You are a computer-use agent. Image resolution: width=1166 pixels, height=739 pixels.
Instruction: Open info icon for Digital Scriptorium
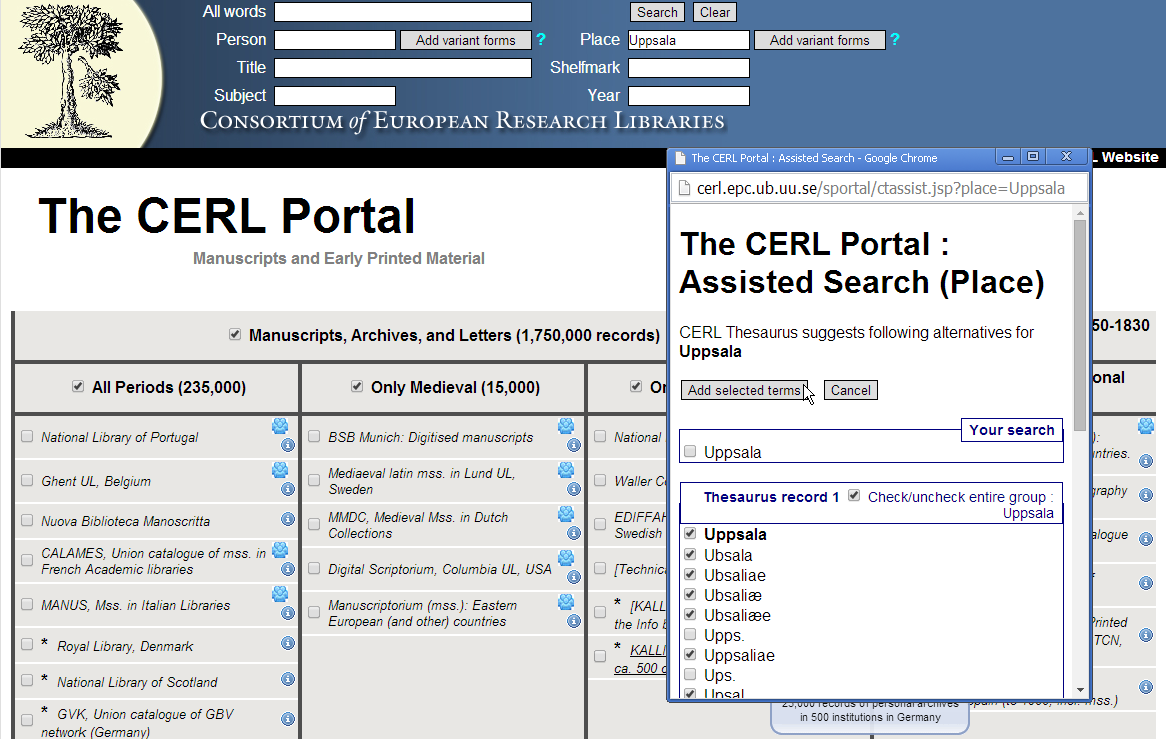coord(574,577)
